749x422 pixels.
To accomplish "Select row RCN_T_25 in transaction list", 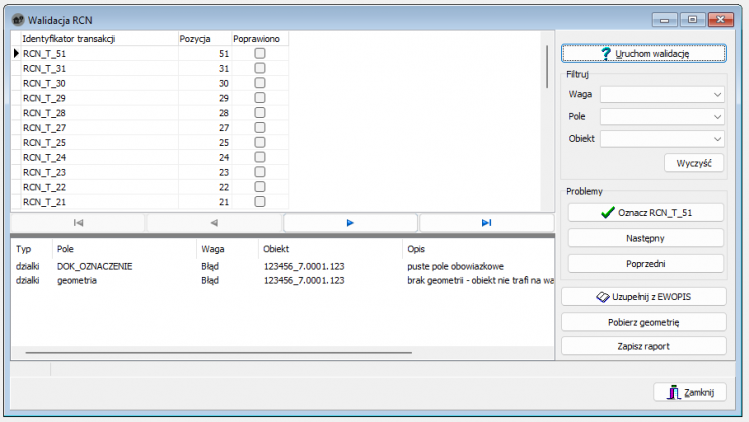I will pos(150,142).
